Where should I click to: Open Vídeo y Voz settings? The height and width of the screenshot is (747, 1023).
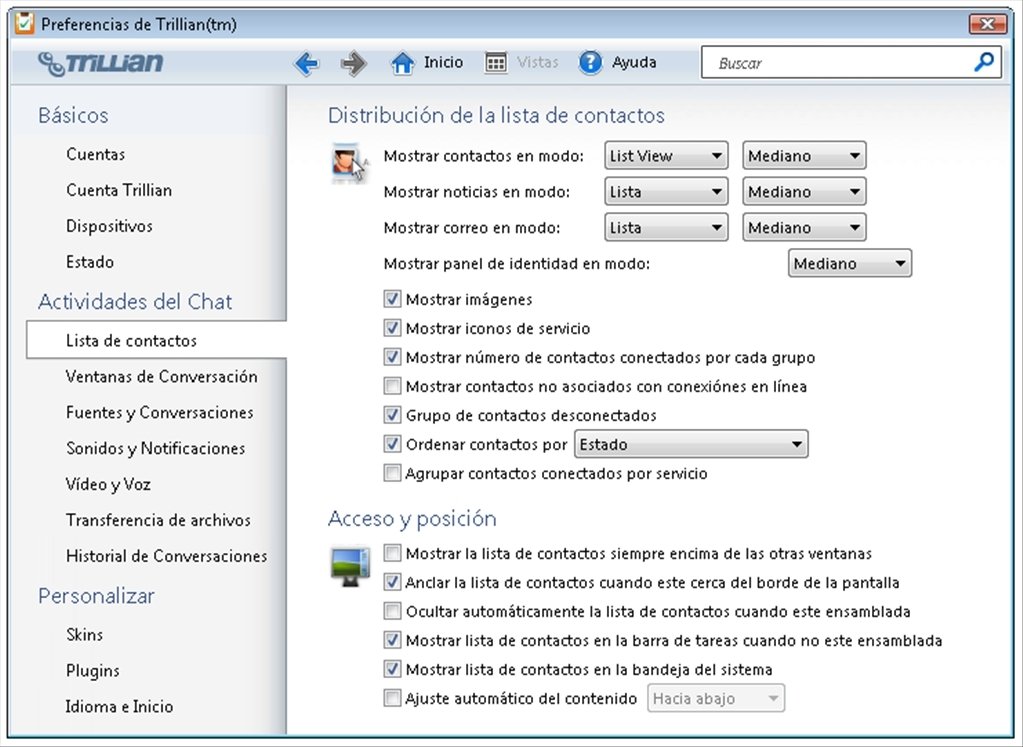coord(108,484)
